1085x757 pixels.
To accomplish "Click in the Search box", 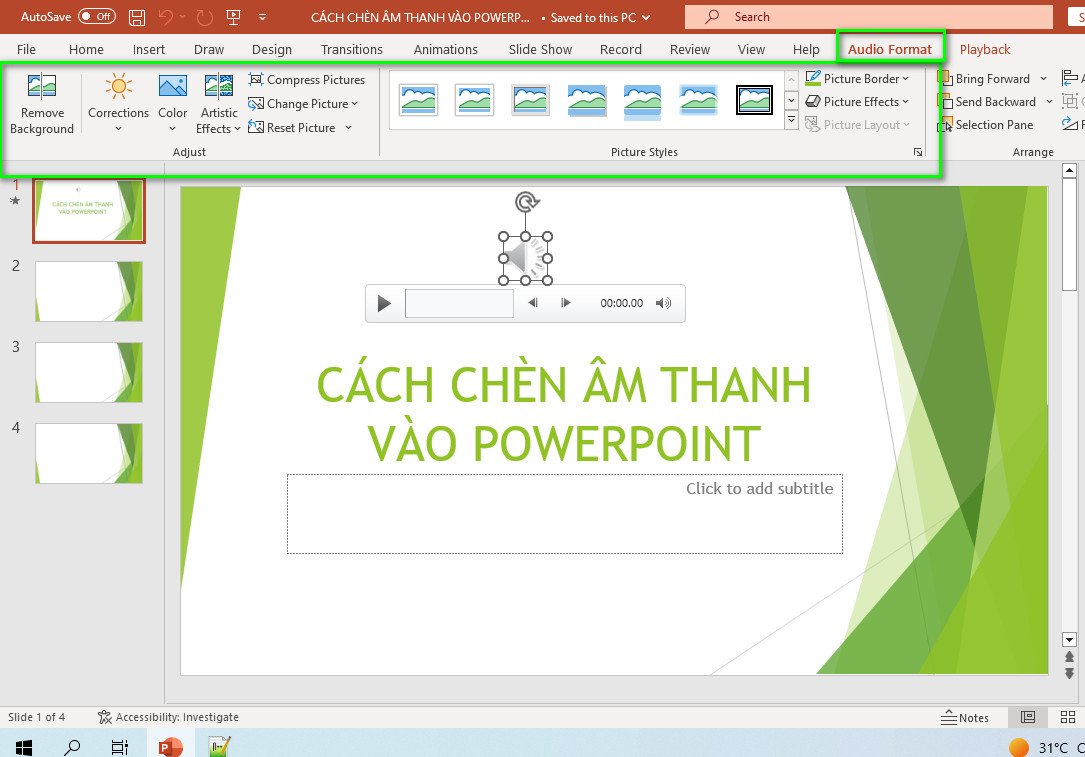I will [868, 17].
